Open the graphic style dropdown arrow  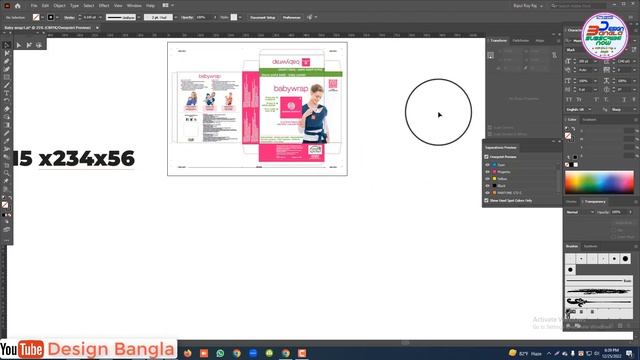pyautogui.click(x=240, y=17)
